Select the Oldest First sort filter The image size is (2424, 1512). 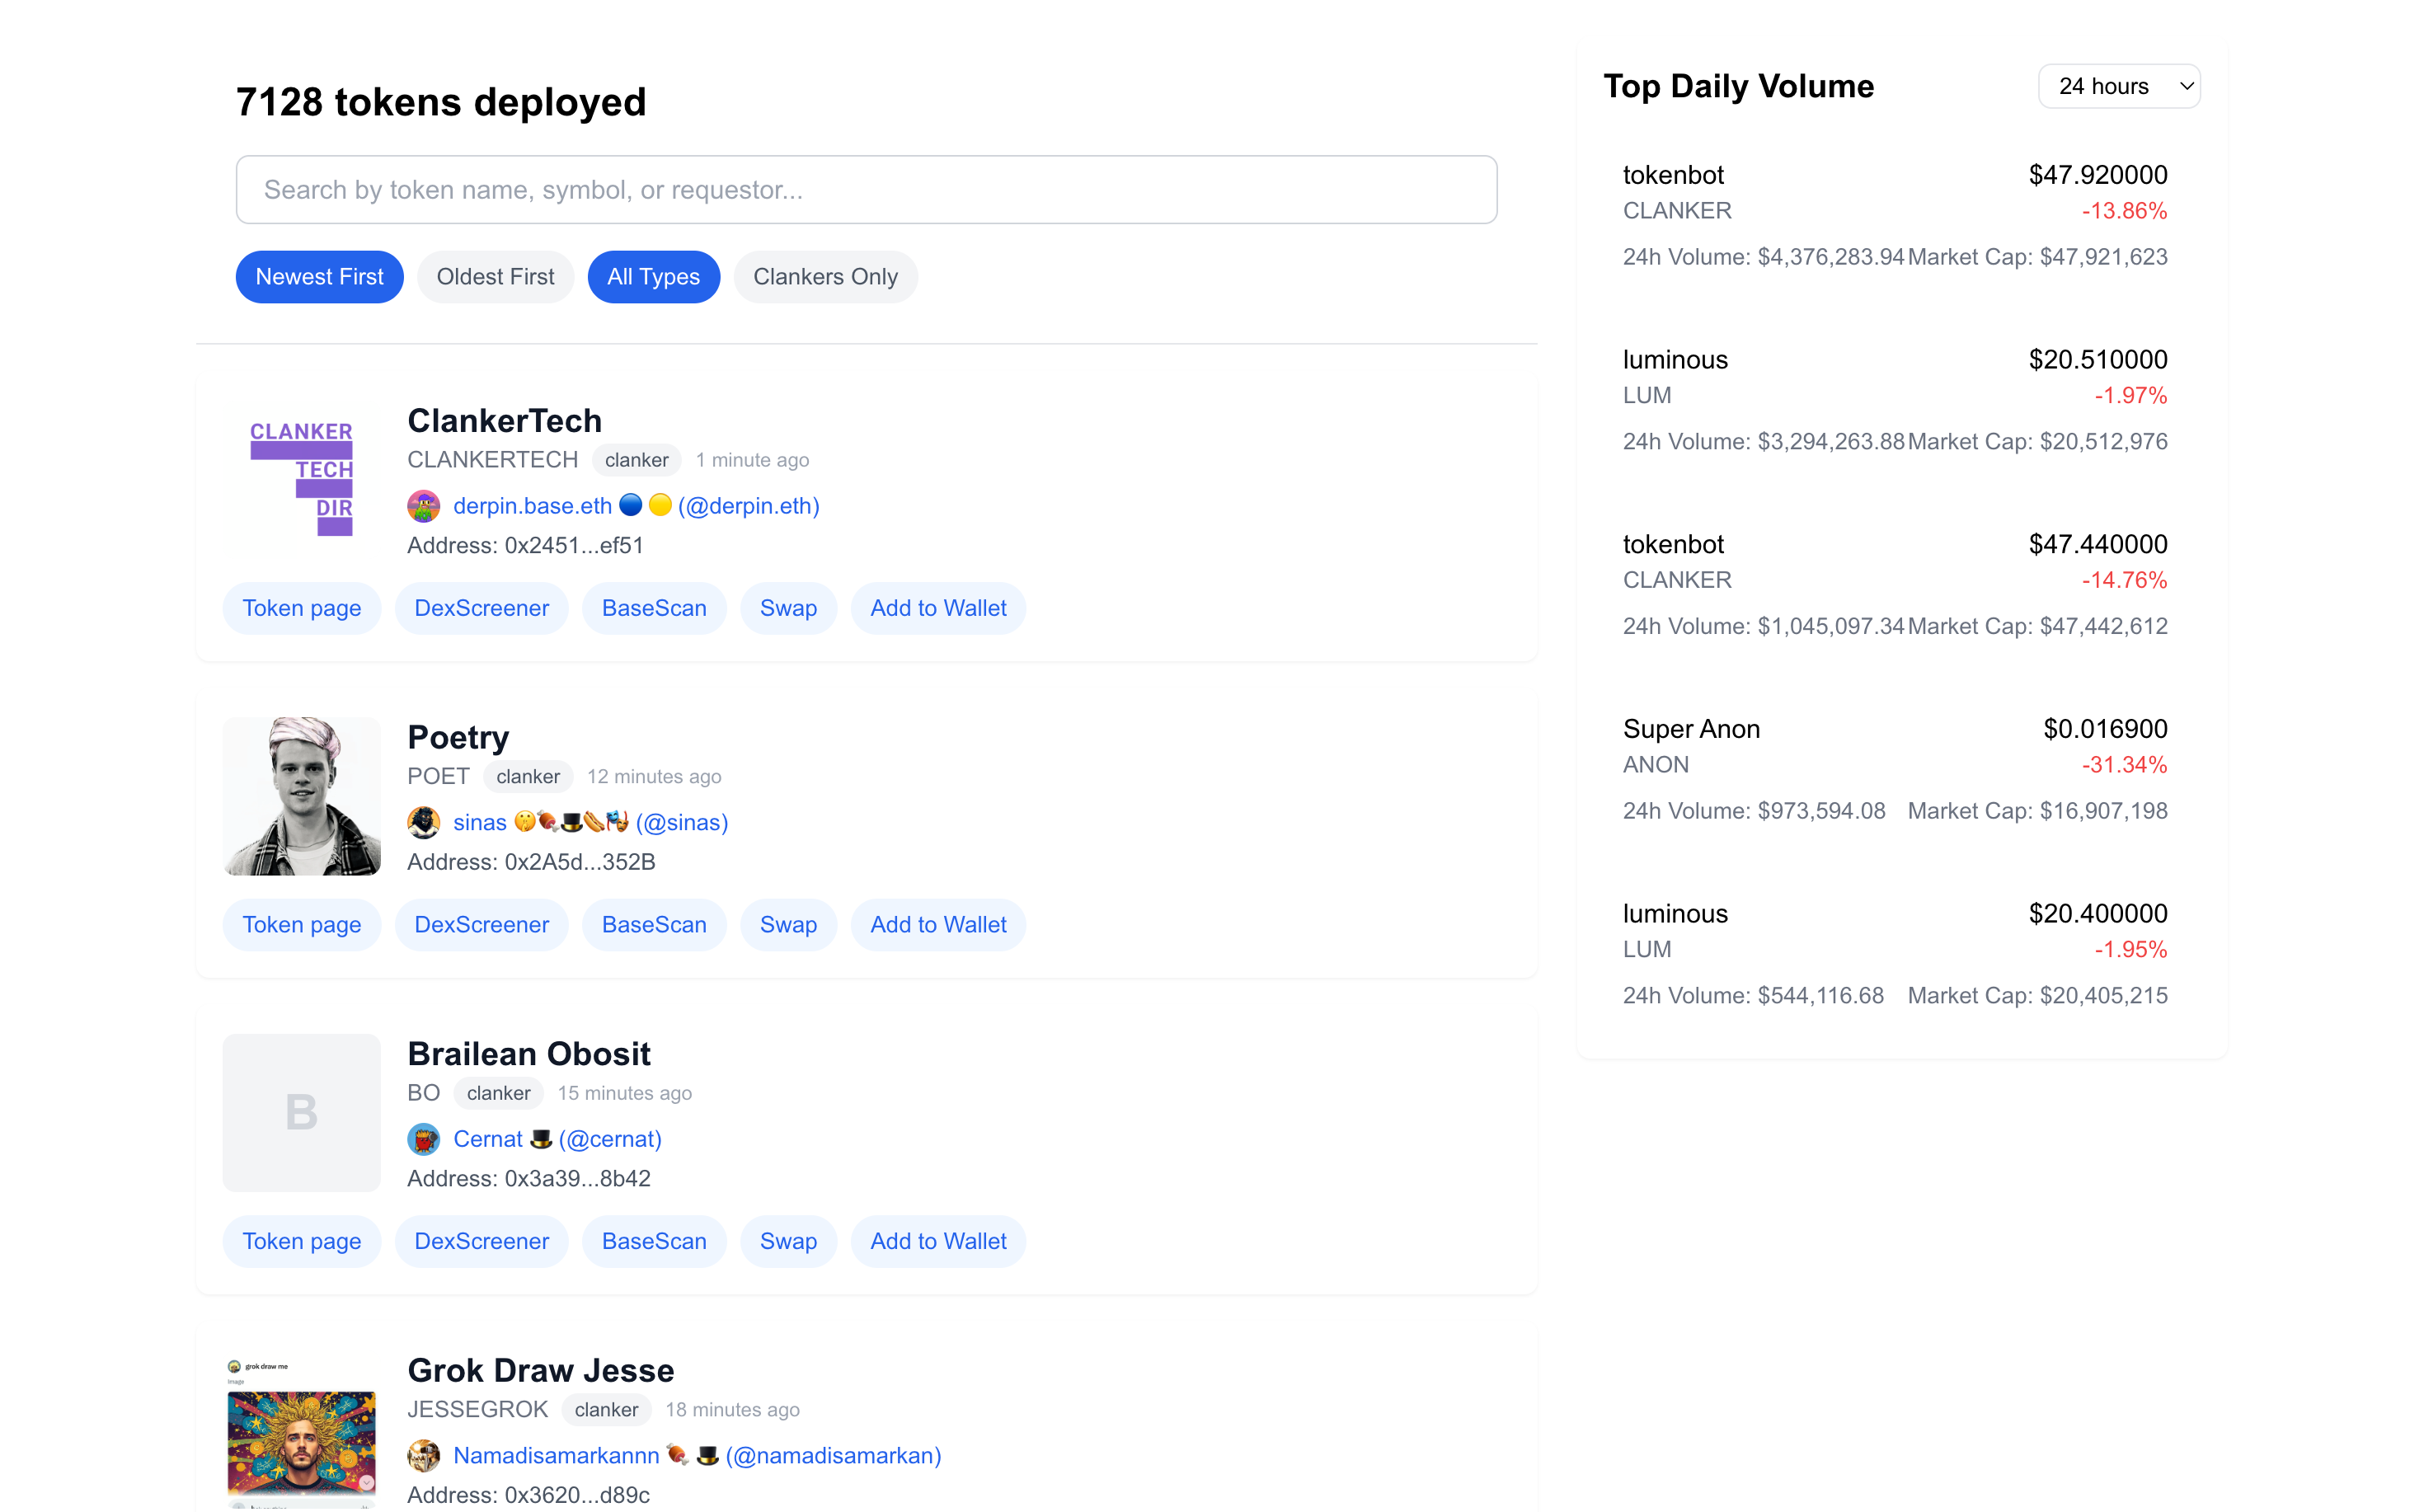pos(495,277)
